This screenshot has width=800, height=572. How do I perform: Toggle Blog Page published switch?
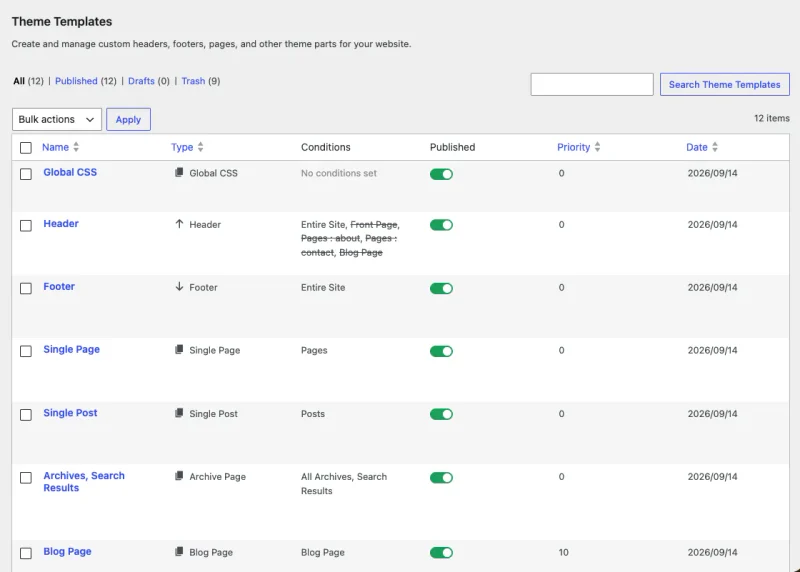click(x=441, y=553)
